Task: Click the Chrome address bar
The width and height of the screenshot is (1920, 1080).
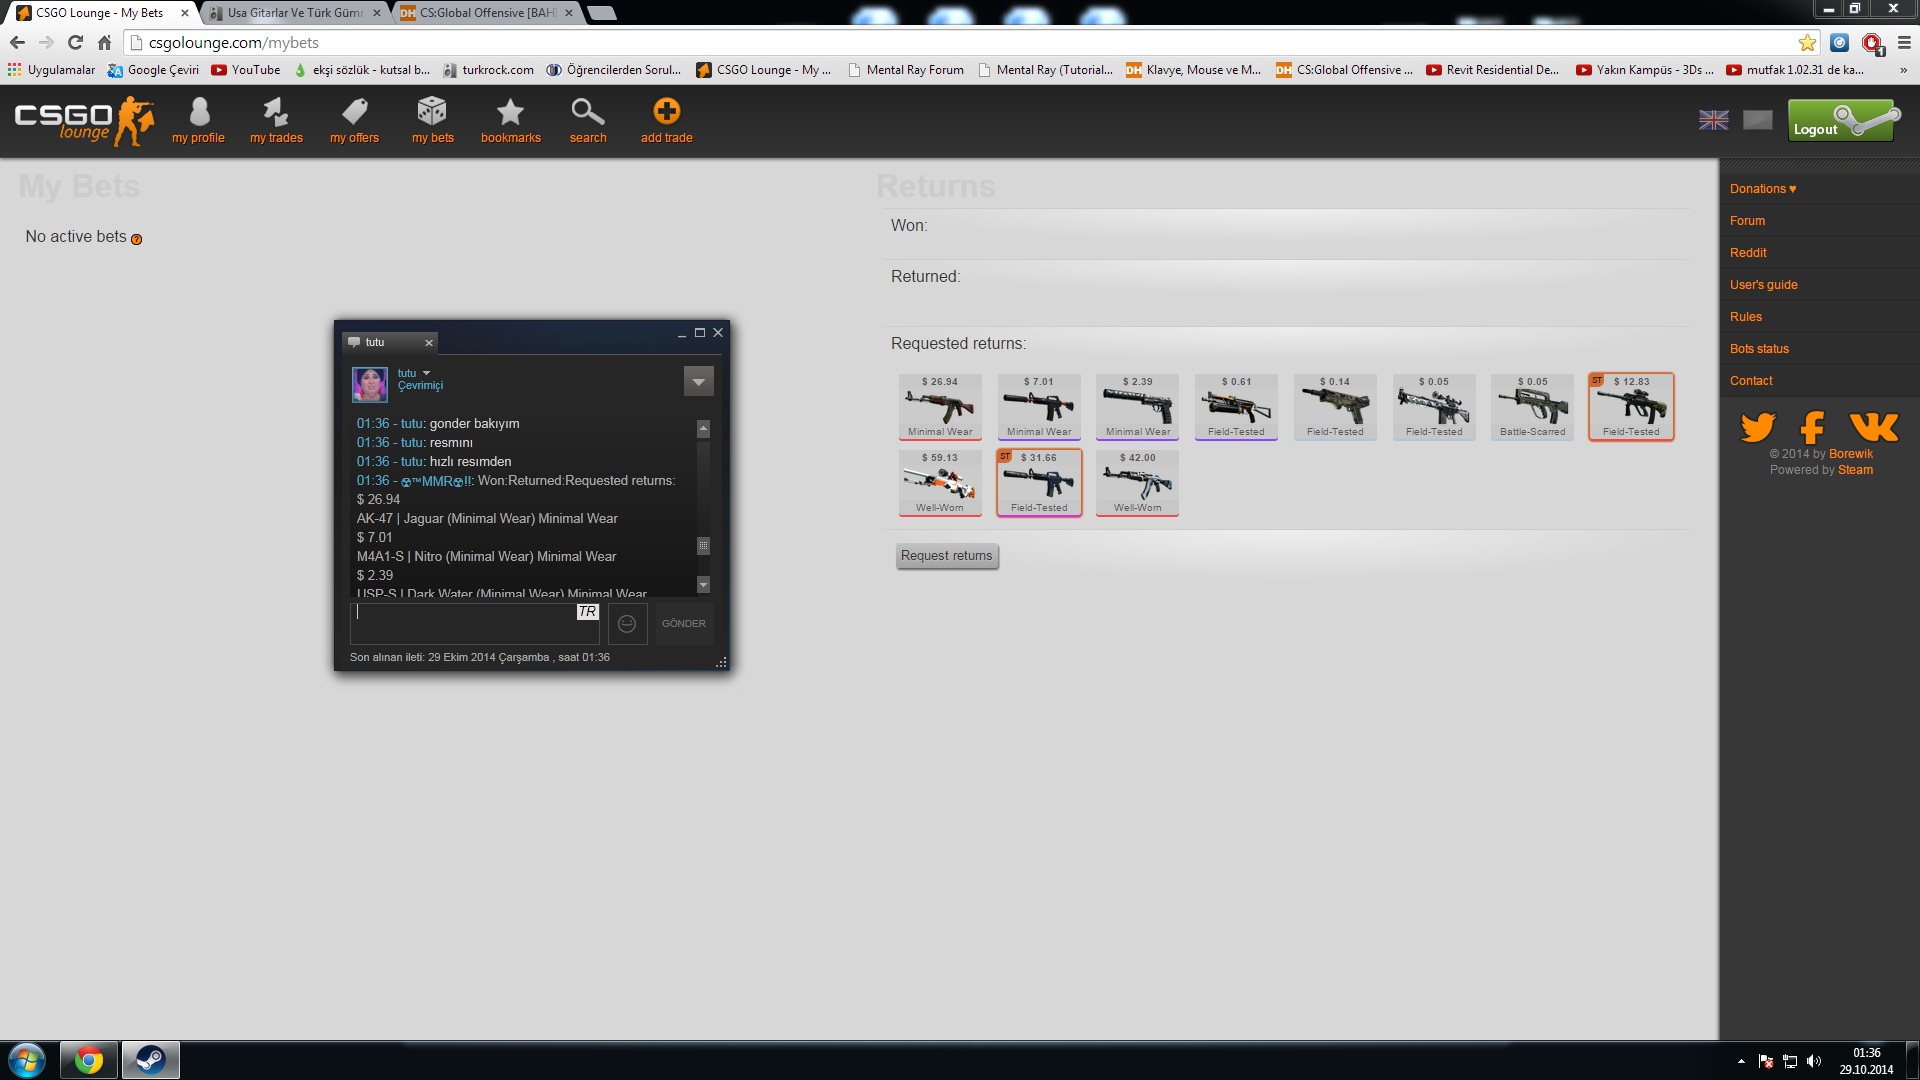Action: click(960, 42)
